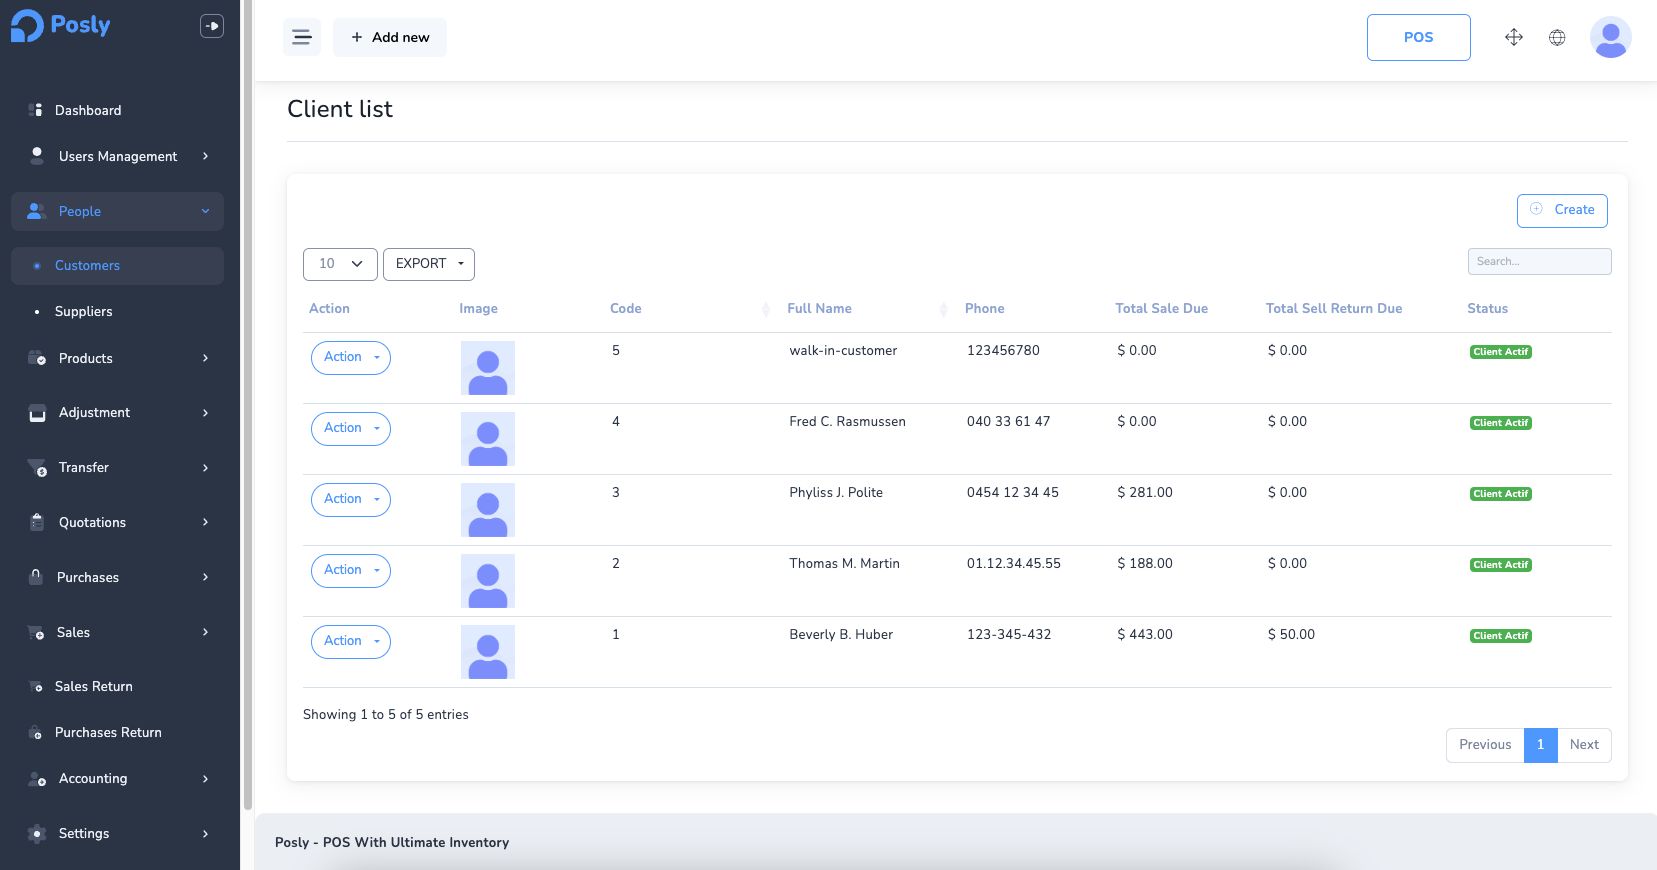Viewport: 1657px width, 870px height.
Task: Go to Suppliers in the sidebar
Action: point(84,312)
